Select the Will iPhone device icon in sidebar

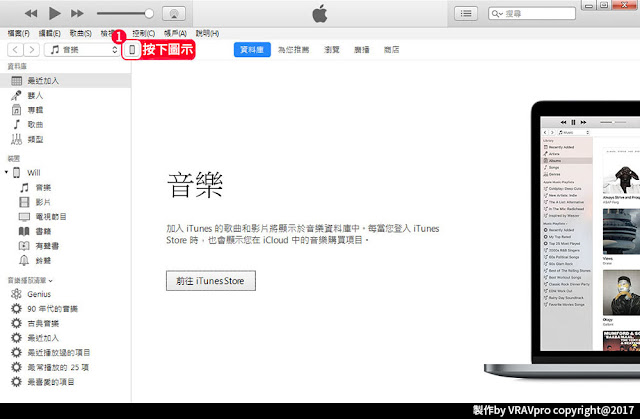click(x=16, y=173)
